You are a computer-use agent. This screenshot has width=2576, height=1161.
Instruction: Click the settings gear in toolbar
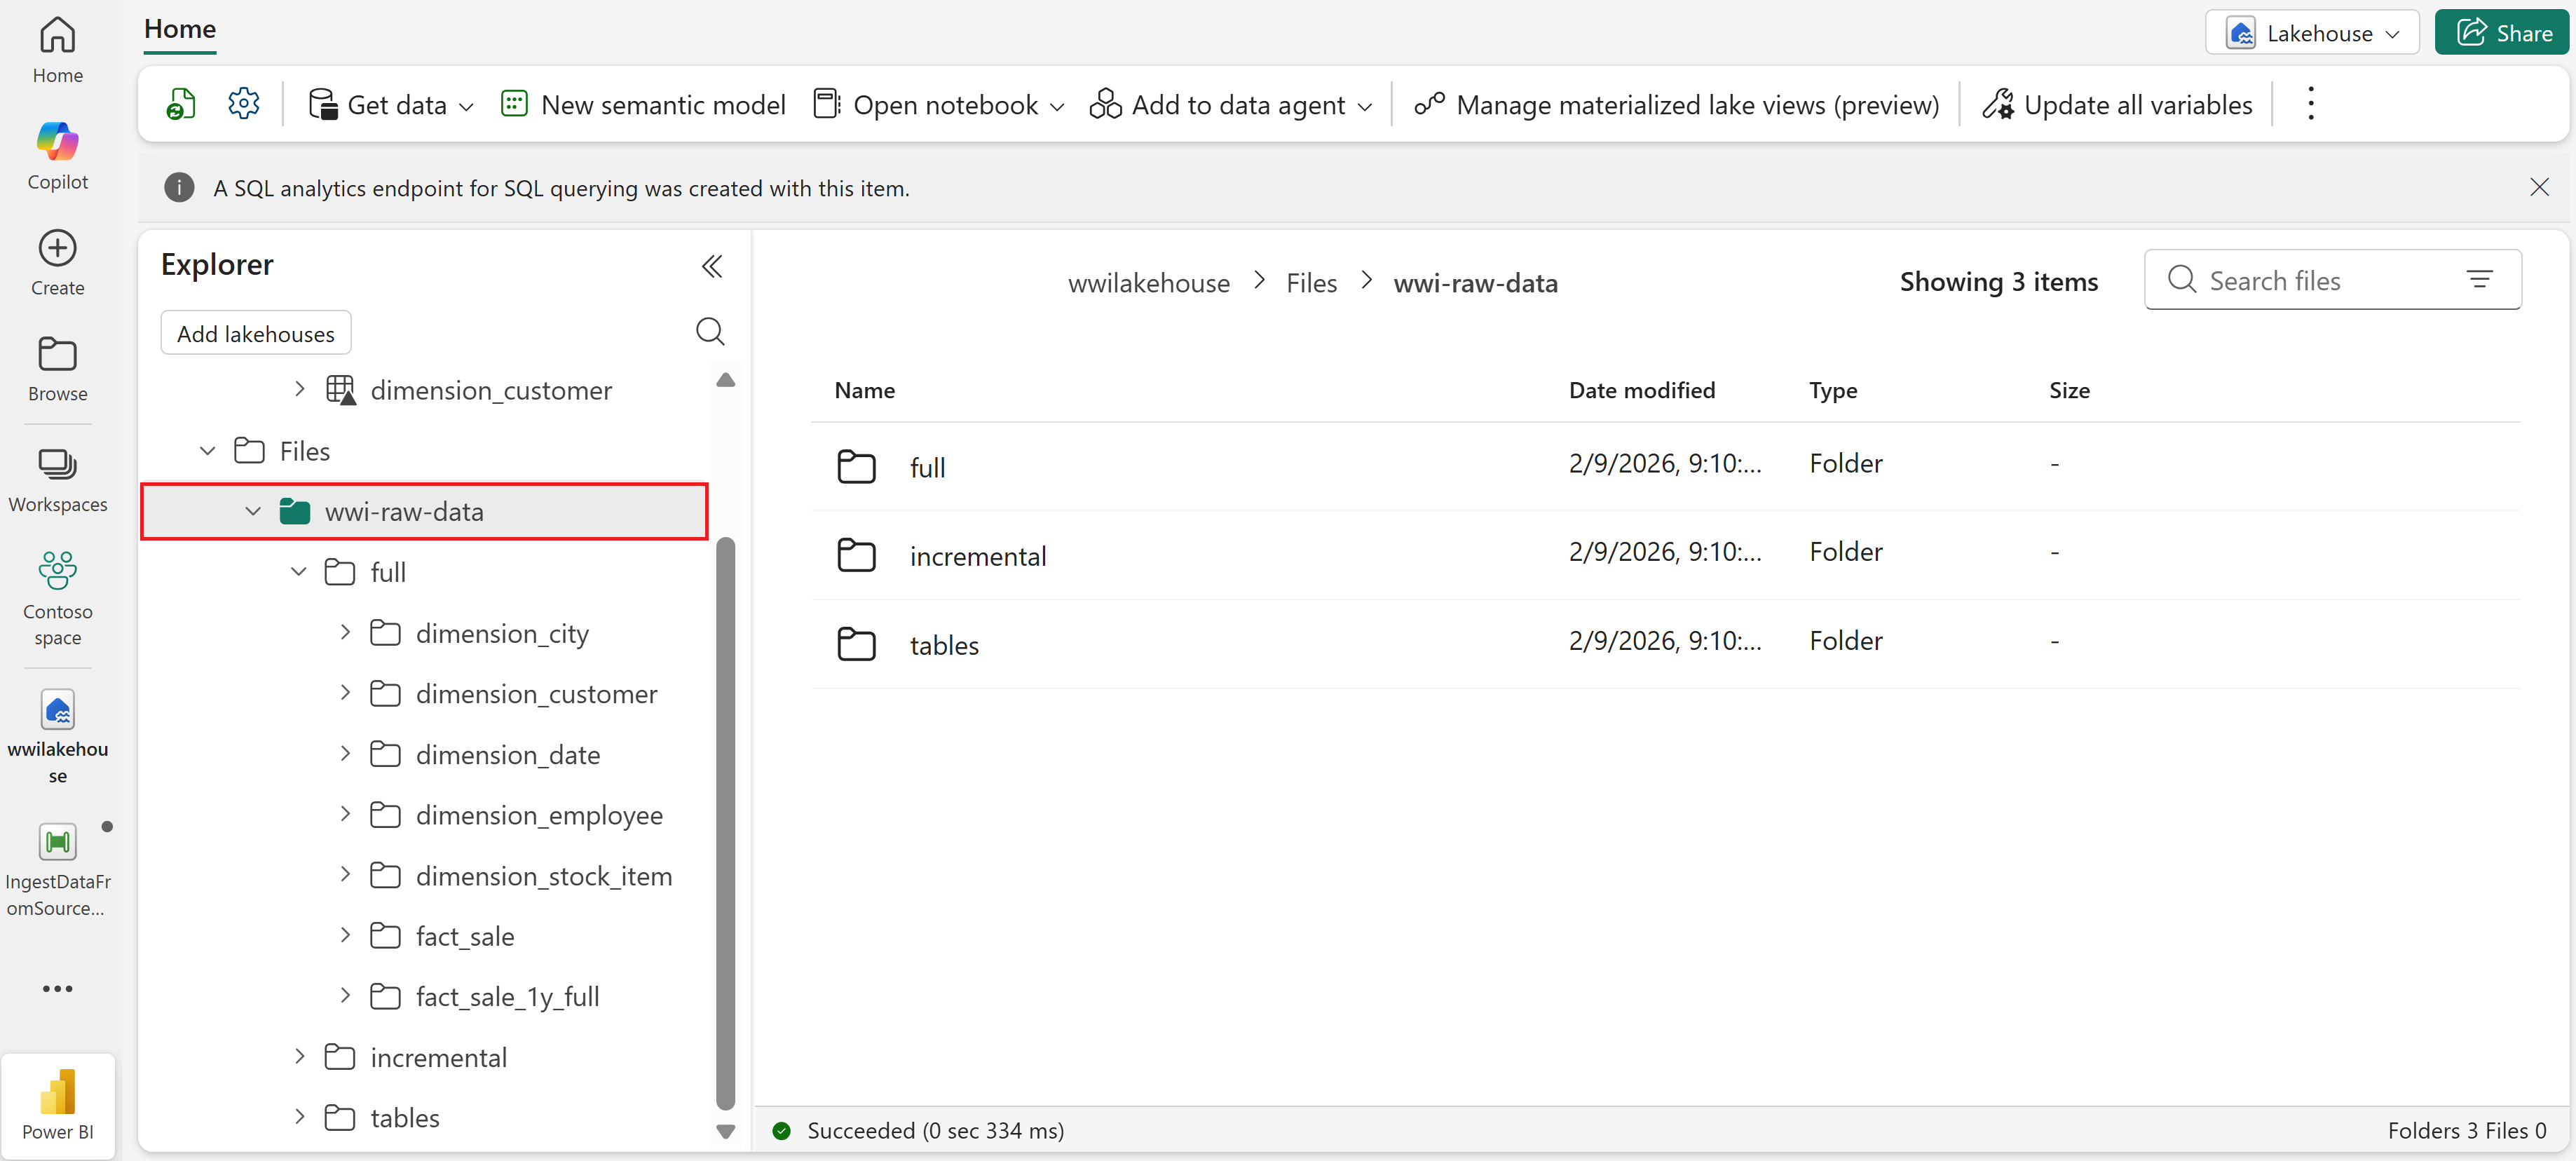coord(243,104)
